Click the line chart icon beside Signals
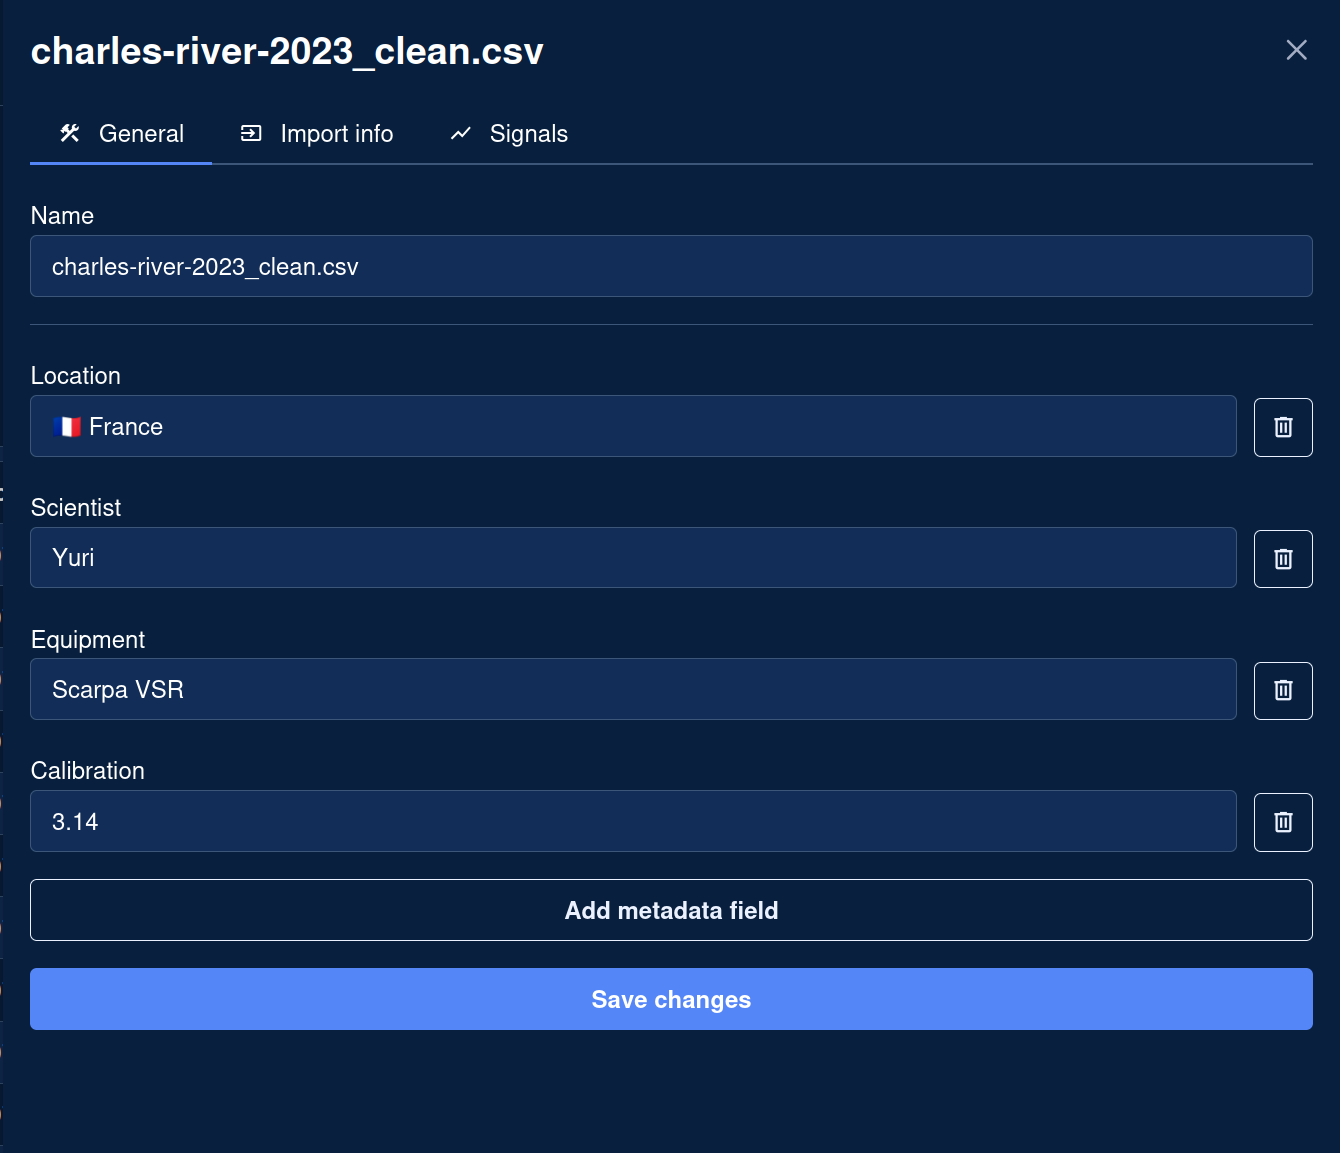This screenshot has height=1153, width=1340. tap(460, 133)
